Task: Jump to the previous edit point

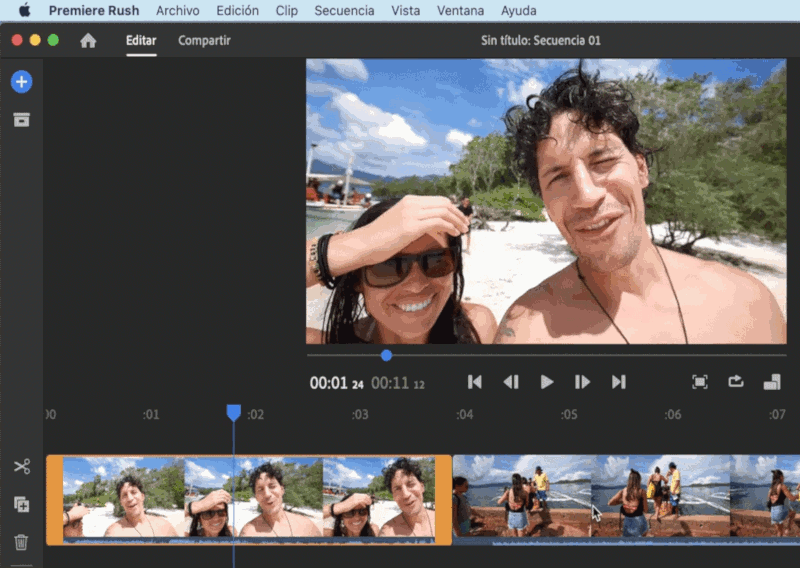Action: (475, 382)
